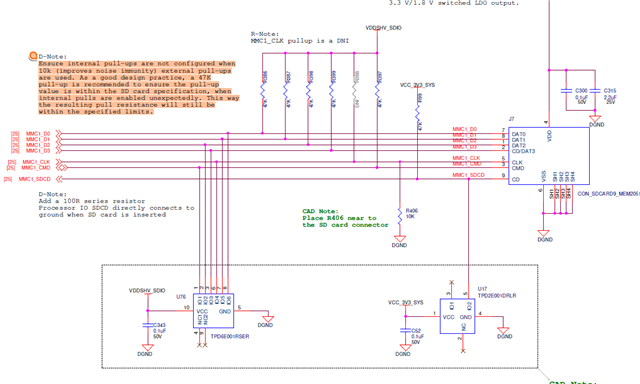Click the highlighted orange D-Note pull-up text

pos(139,87)
